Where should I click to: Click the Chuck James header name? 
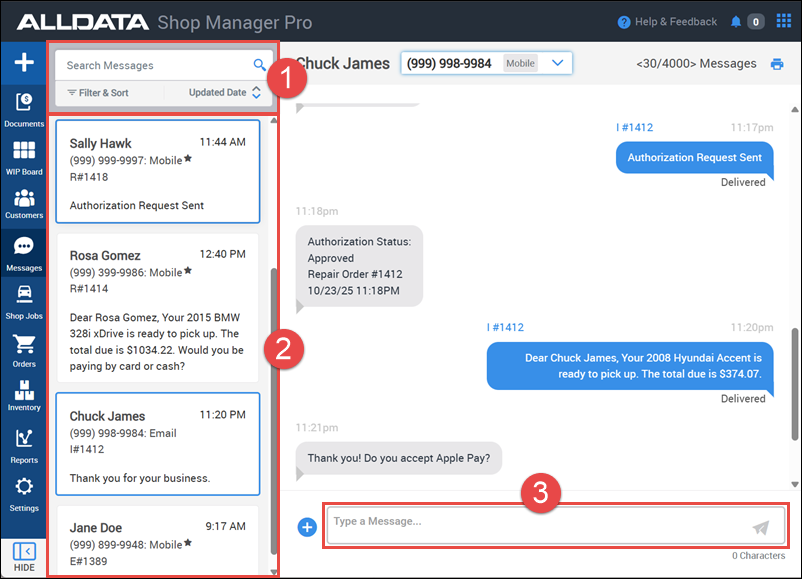click(x=343, y=63)
